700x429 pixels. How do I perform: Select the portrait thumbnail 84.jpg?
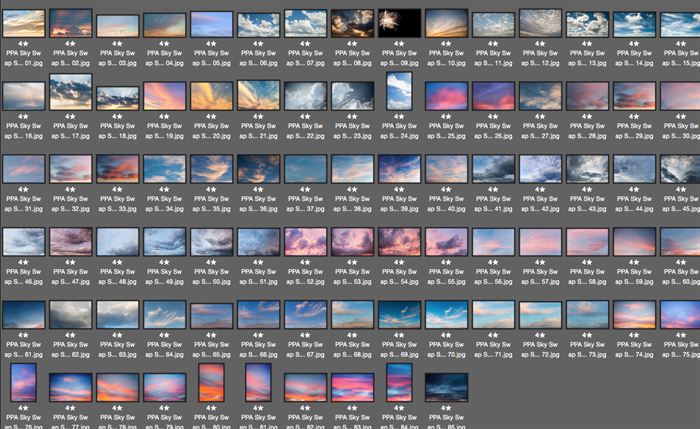399,383
